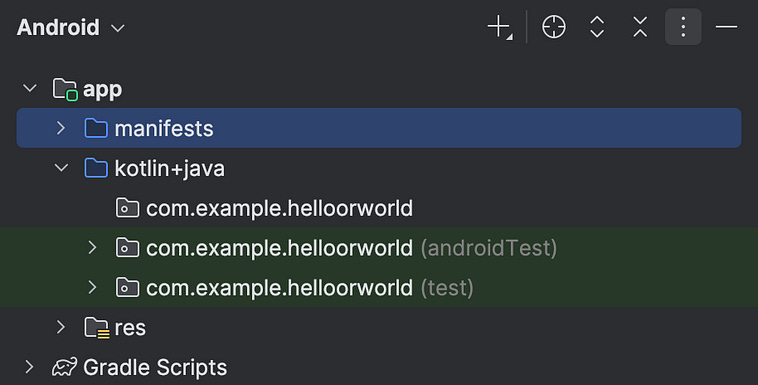Hide the project panel with minus icon
758x385 pixels.
[x=726, y=27]
